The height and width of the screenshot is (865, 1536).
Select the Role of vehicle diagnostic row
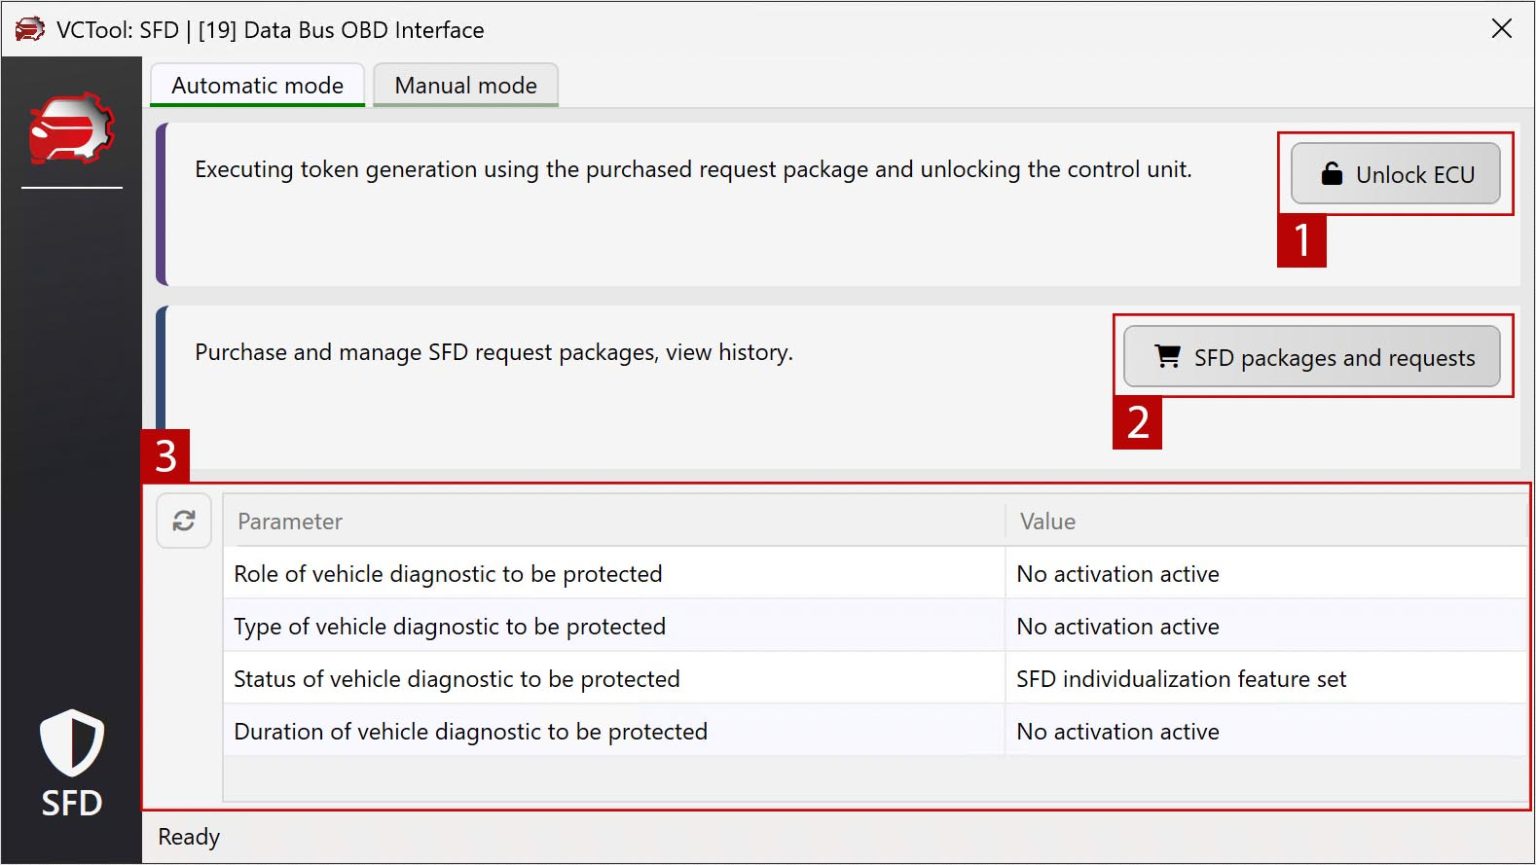click(x=448, y=574)
